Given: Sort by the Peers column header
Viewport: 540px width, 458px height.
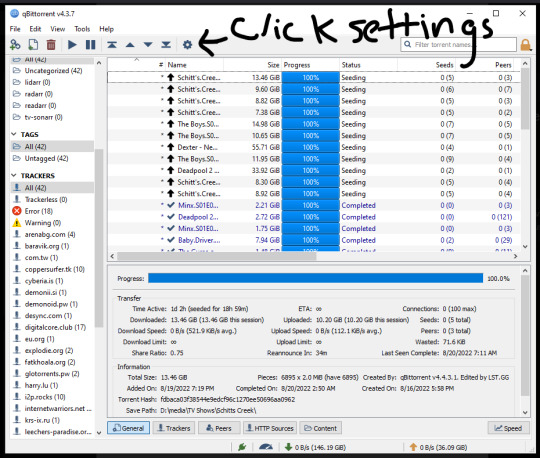Looking at the screenshot, I should pyautogui.click(x=485, y=65).
